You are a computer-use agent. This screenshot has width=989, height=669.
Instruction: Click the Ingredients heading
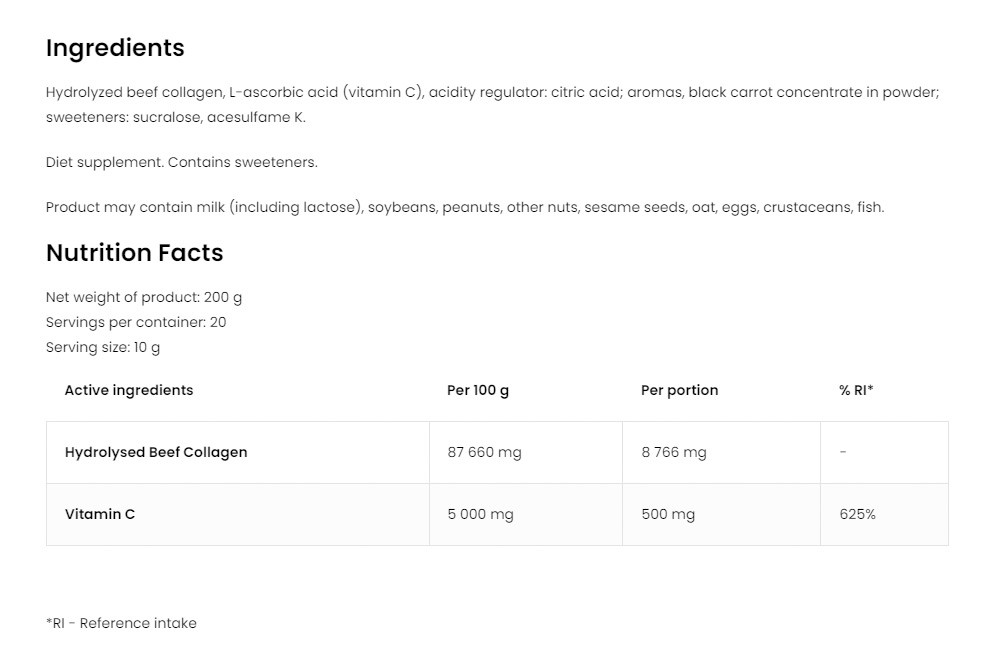[x=115, y=48]
